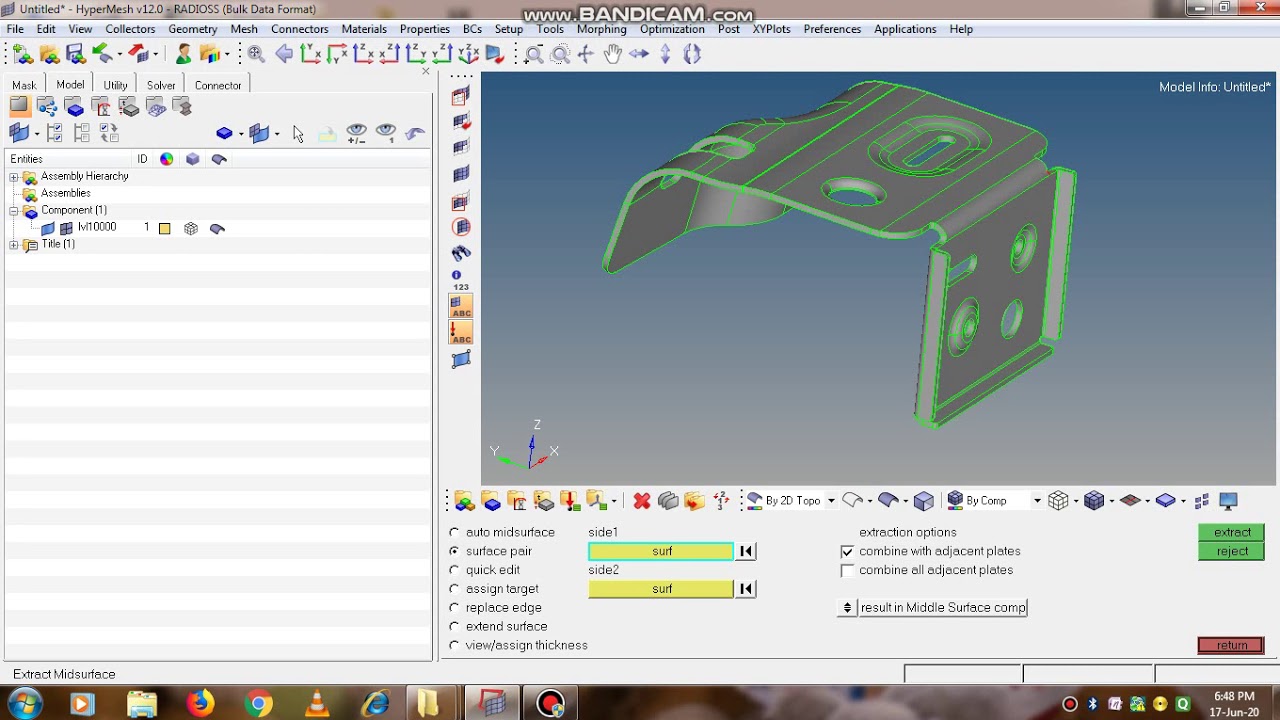Click the organize folder icon
1280x720 pixels.
coord(695,501)
